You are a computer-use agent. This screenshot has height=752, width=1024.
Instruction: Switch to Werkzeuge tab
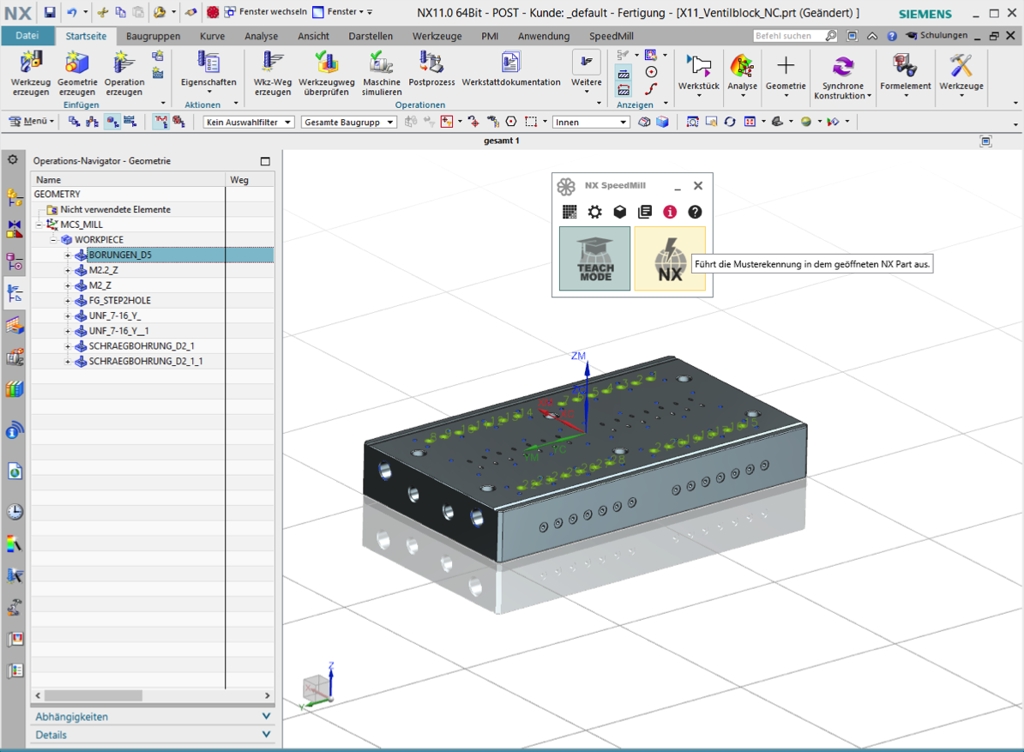click(437, 37)
